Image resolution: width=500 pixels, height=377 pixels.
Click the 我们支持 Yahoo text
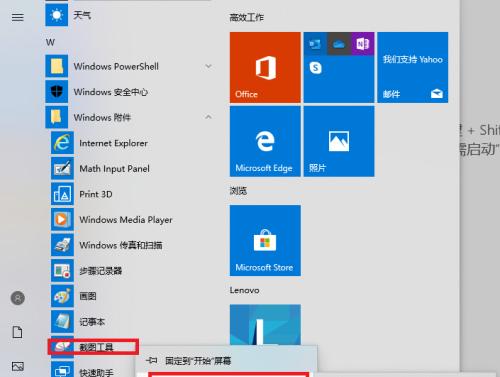point(413,59)
